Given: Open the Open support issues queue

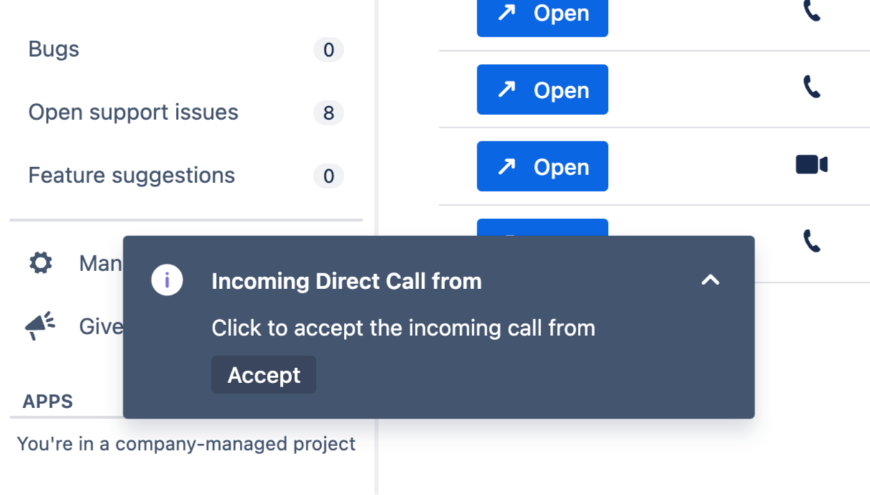Looking at the screenshot, I should [x=133, y=112].
